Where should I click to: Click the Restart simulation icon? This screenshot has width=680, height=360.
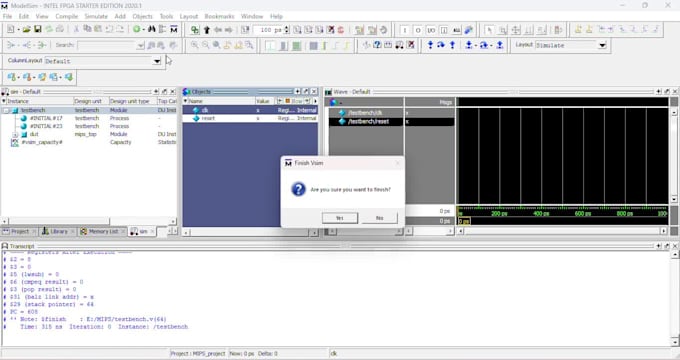(245, 30)
